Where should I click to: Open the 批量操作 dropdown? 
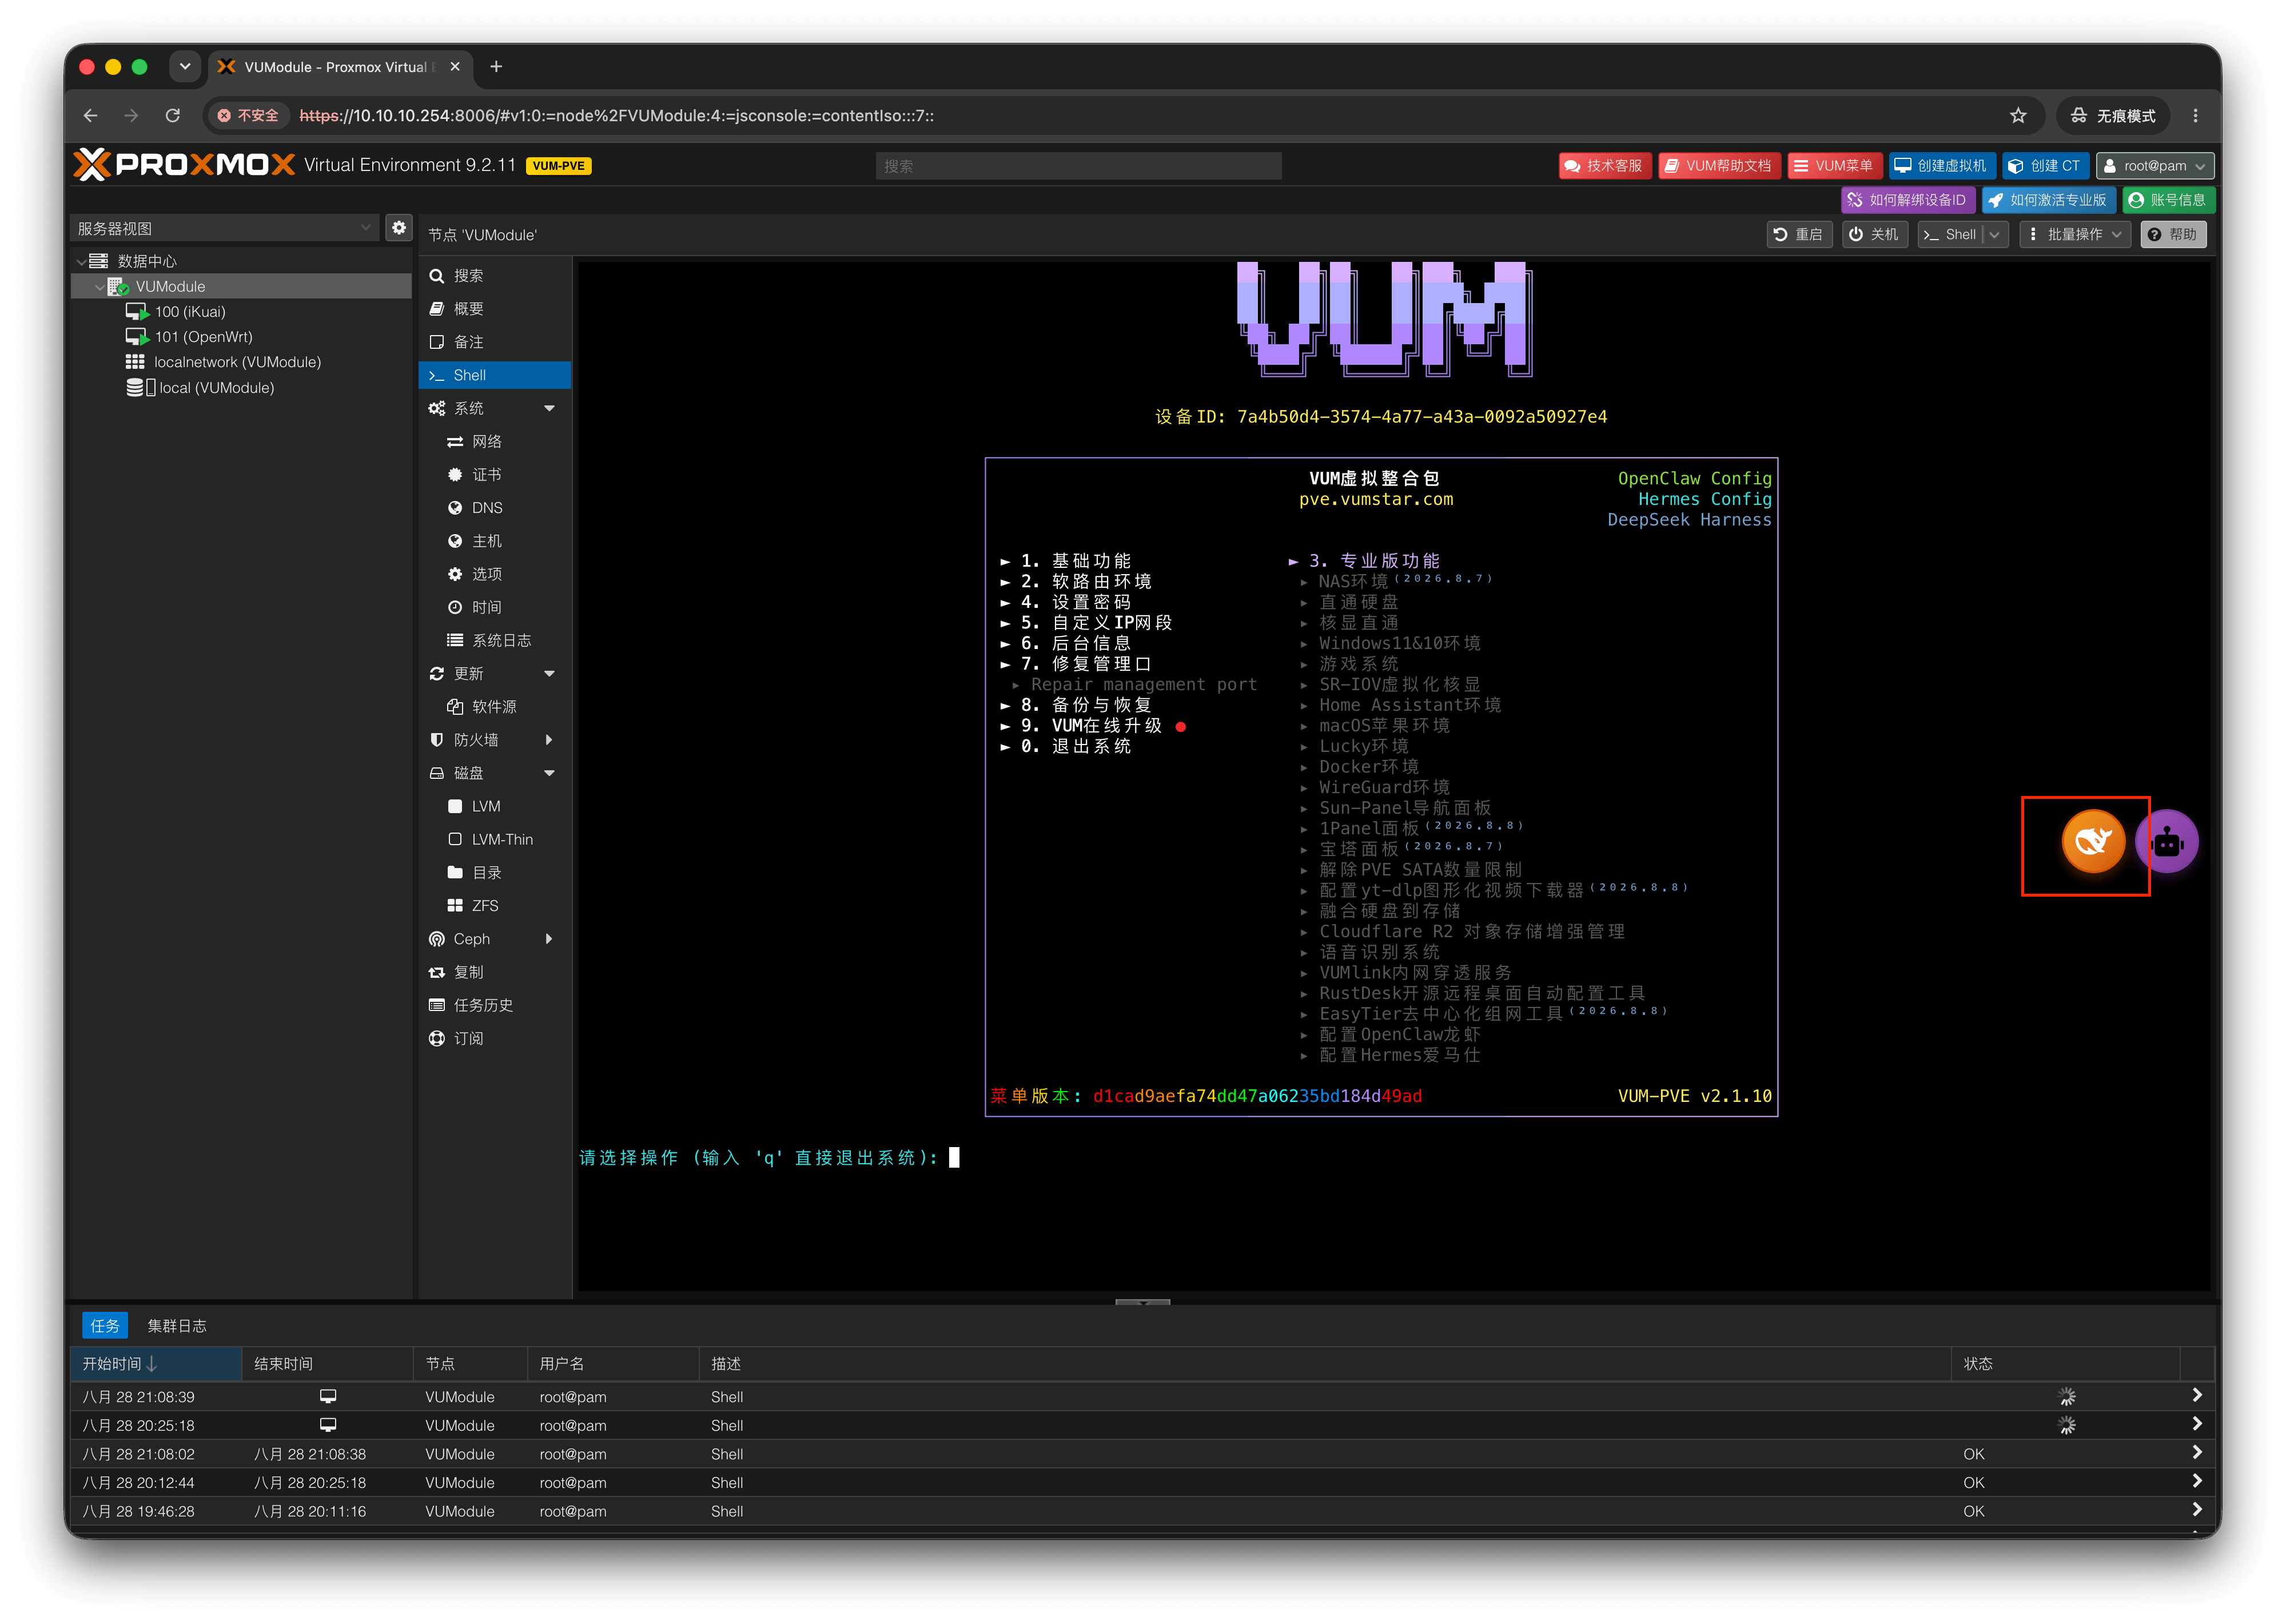2075,234
